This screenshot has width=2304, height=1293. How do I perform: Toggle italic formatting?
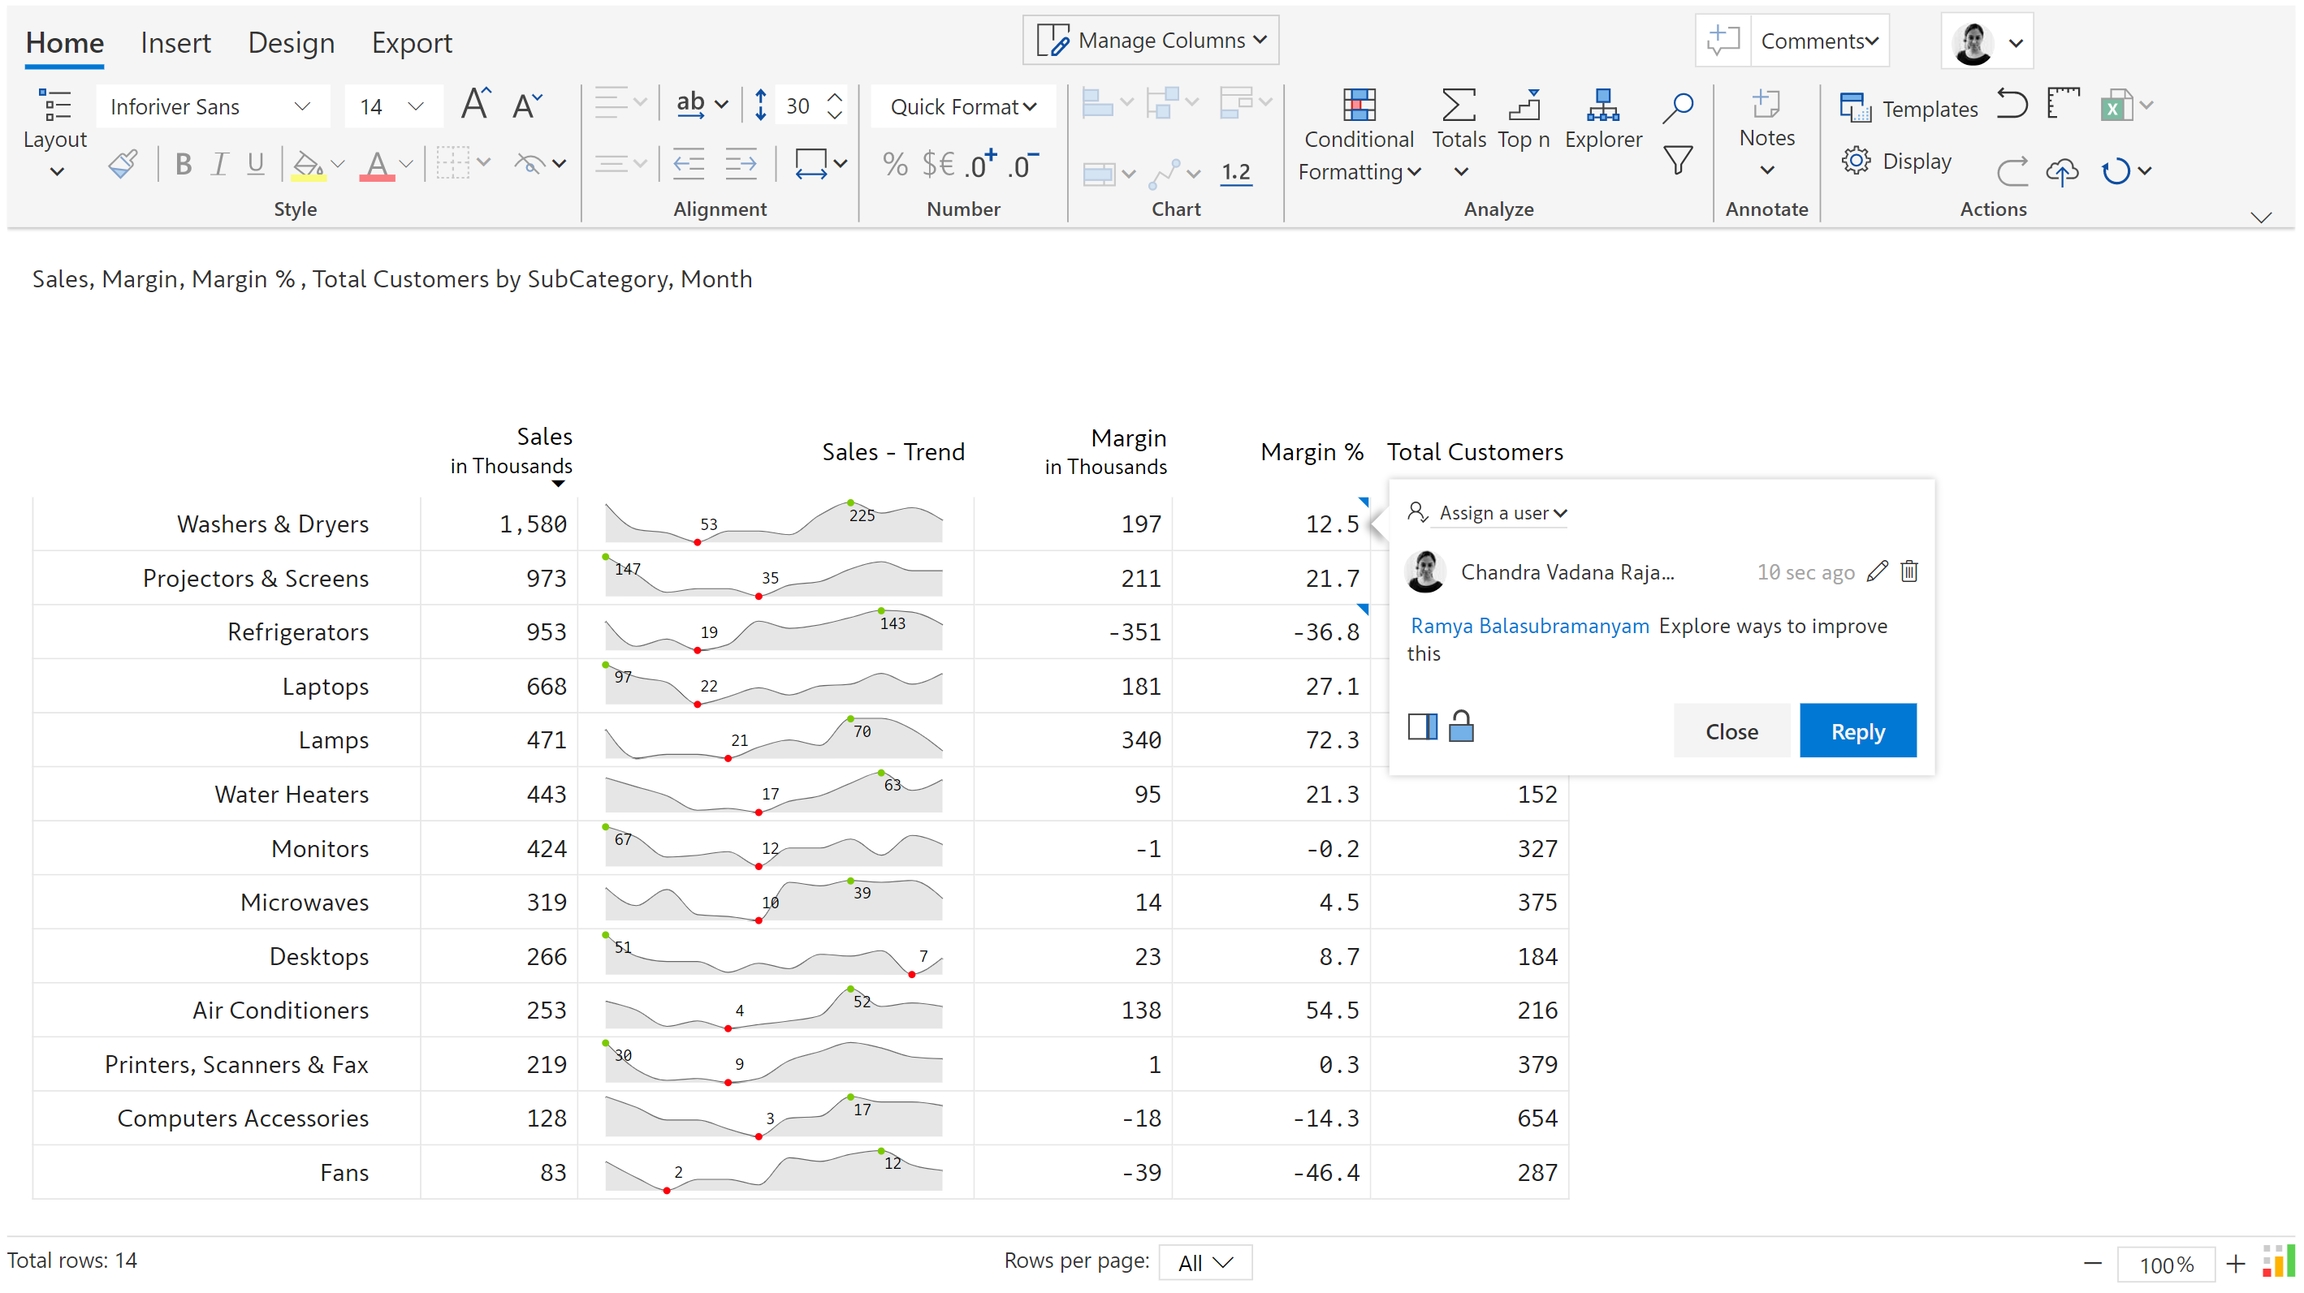coord(219,164)
